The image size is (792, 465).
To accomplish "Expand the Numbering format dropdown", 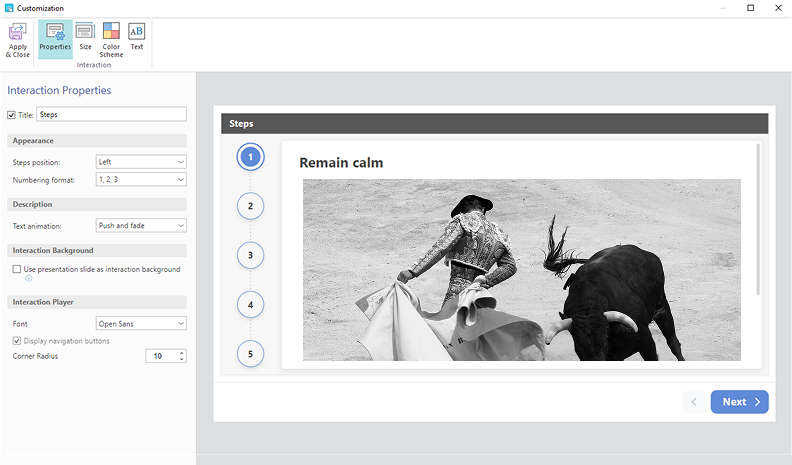I will click(x=141, y=180).
